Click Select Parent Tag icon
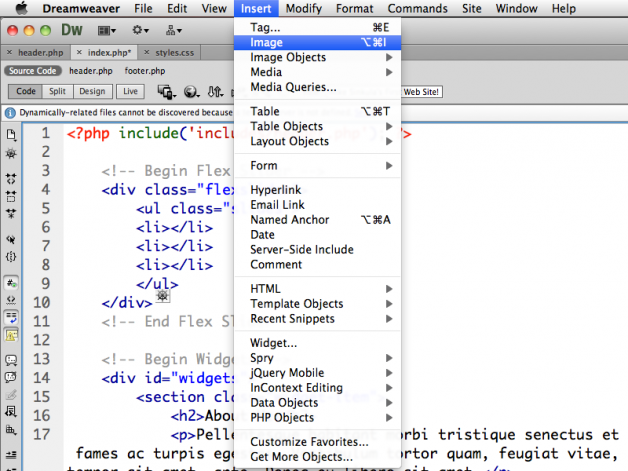This screenshot has width=628, height=471. tap(11, 239)
